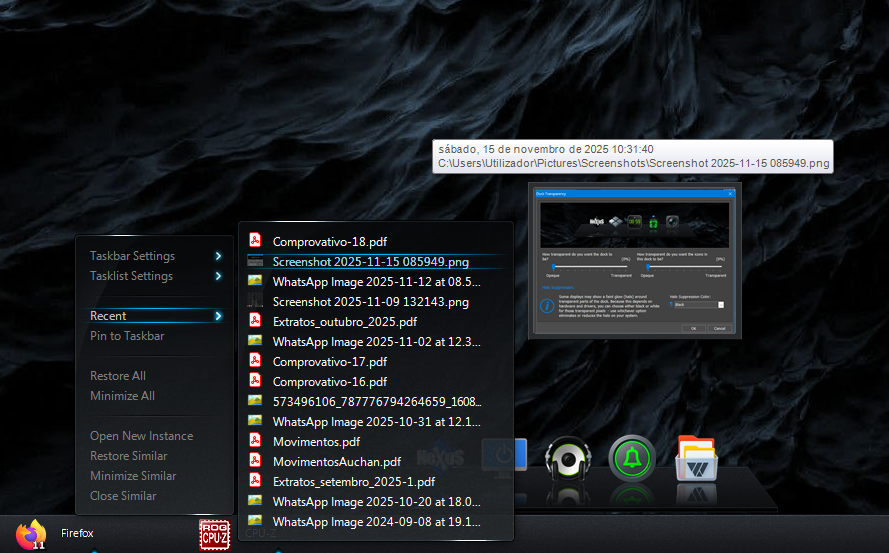This screenshot has height=553, width=889.
Task: Click the PDF icon next to Movimentos.pdf
Action: [256, 441]
